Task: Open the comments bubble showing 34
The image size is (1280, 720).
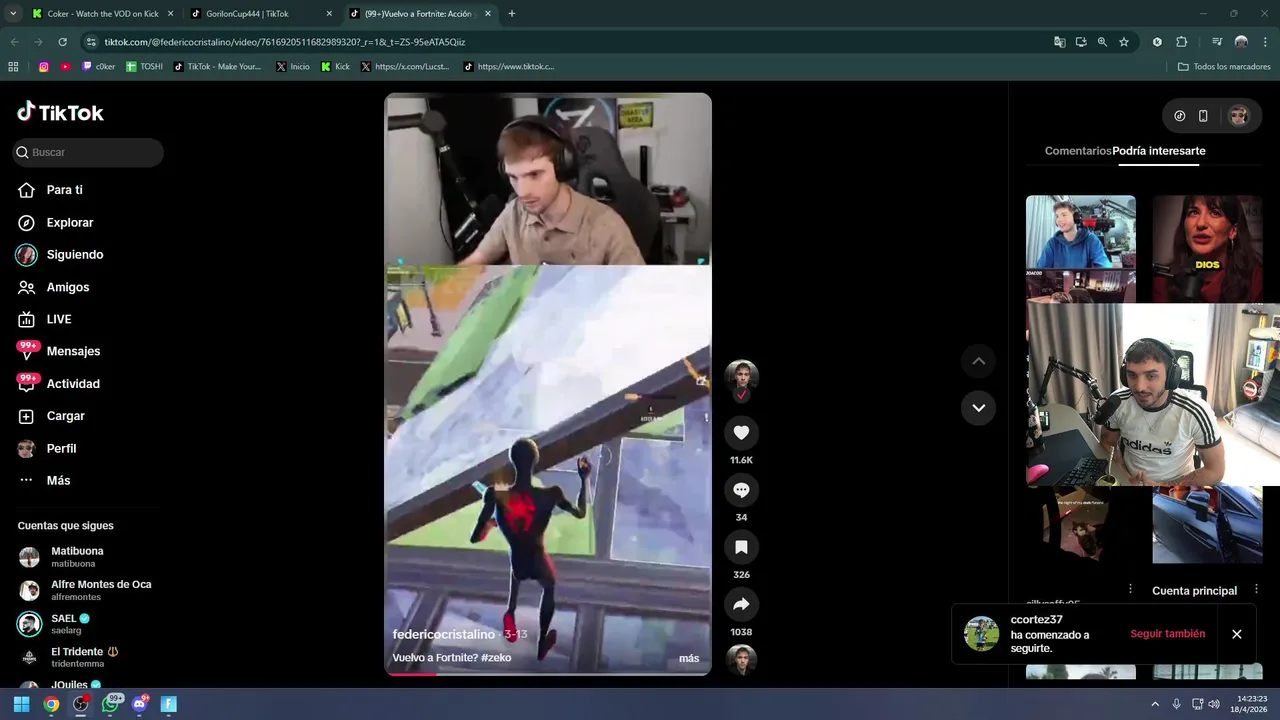Action: (741, 490)
